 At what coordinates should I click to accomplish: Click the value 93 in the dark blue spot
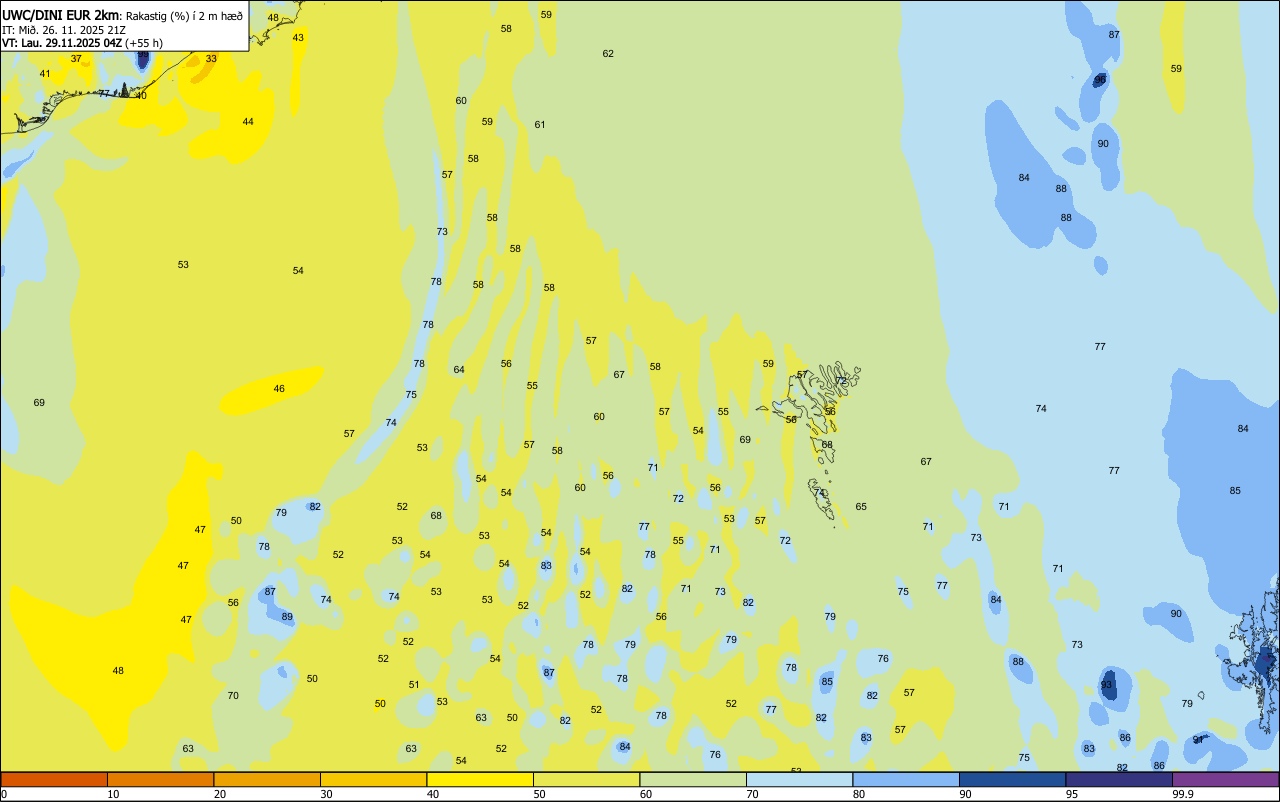click(1106, 685)
